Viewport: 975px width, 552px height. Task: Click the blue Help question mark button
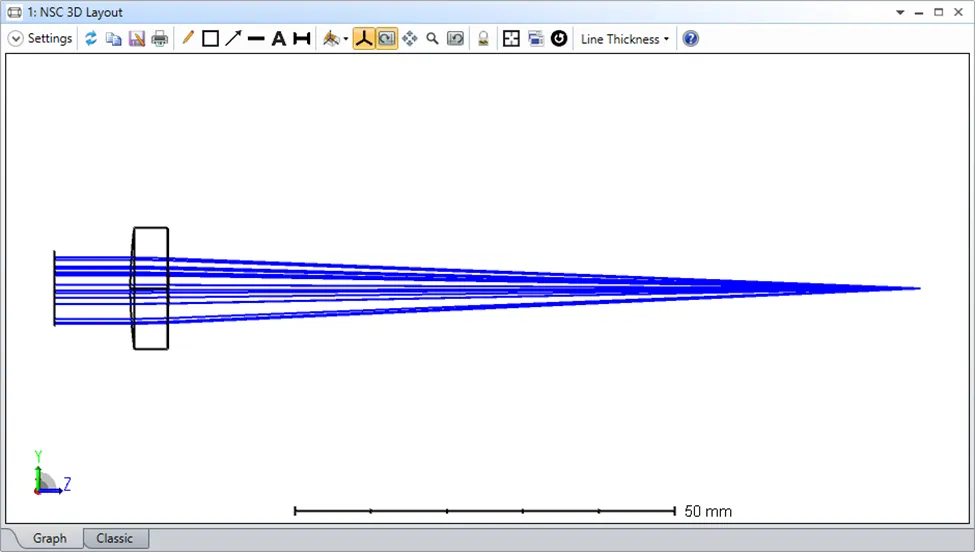(690, 39)
